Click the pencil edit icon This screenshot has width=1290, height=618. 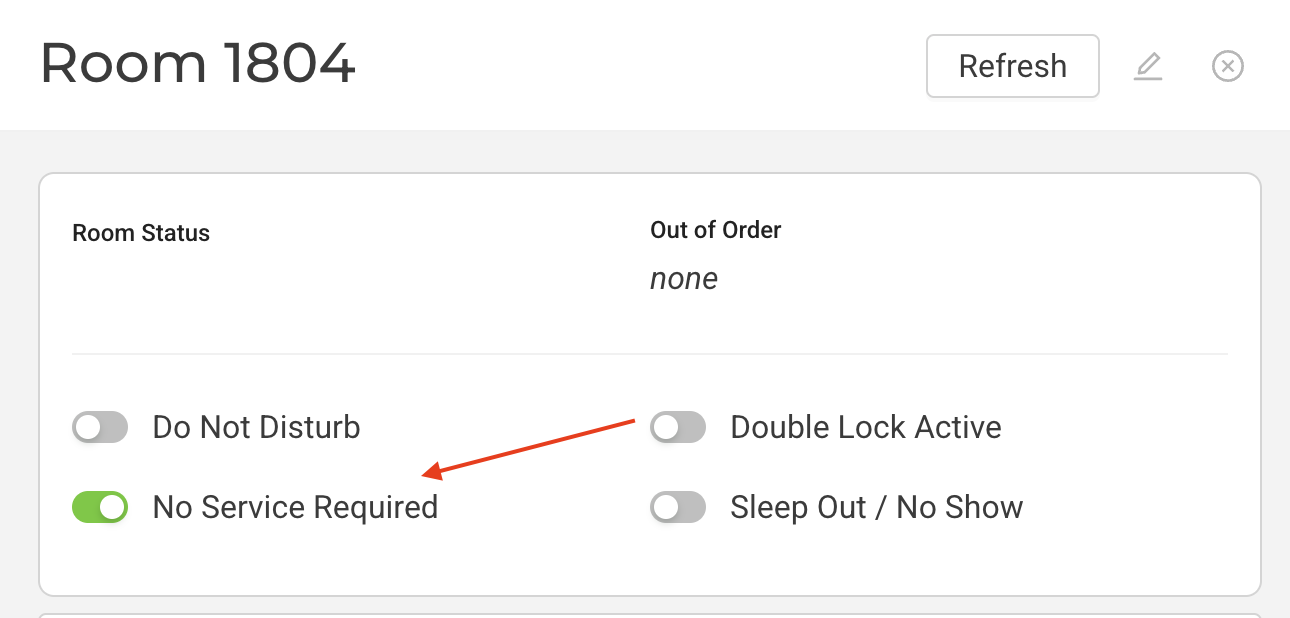[x=1148, y=66]
